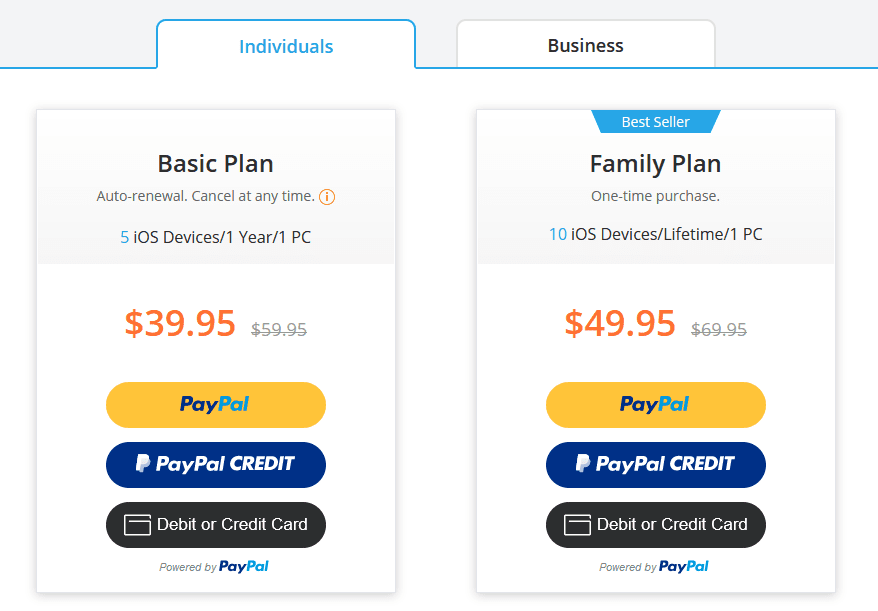Pay for Family Plan with yellow PayPal button
The height and width of the screenshot is (611, 878).
(656, 405)
